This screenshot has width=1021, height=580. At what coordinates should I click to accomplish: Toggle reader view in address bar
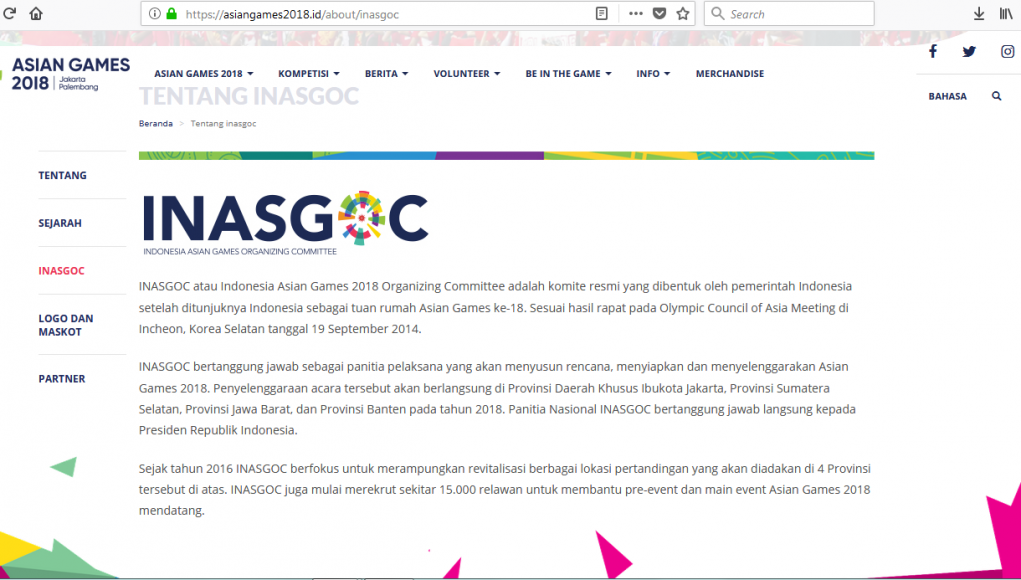(x=601, y=14)
